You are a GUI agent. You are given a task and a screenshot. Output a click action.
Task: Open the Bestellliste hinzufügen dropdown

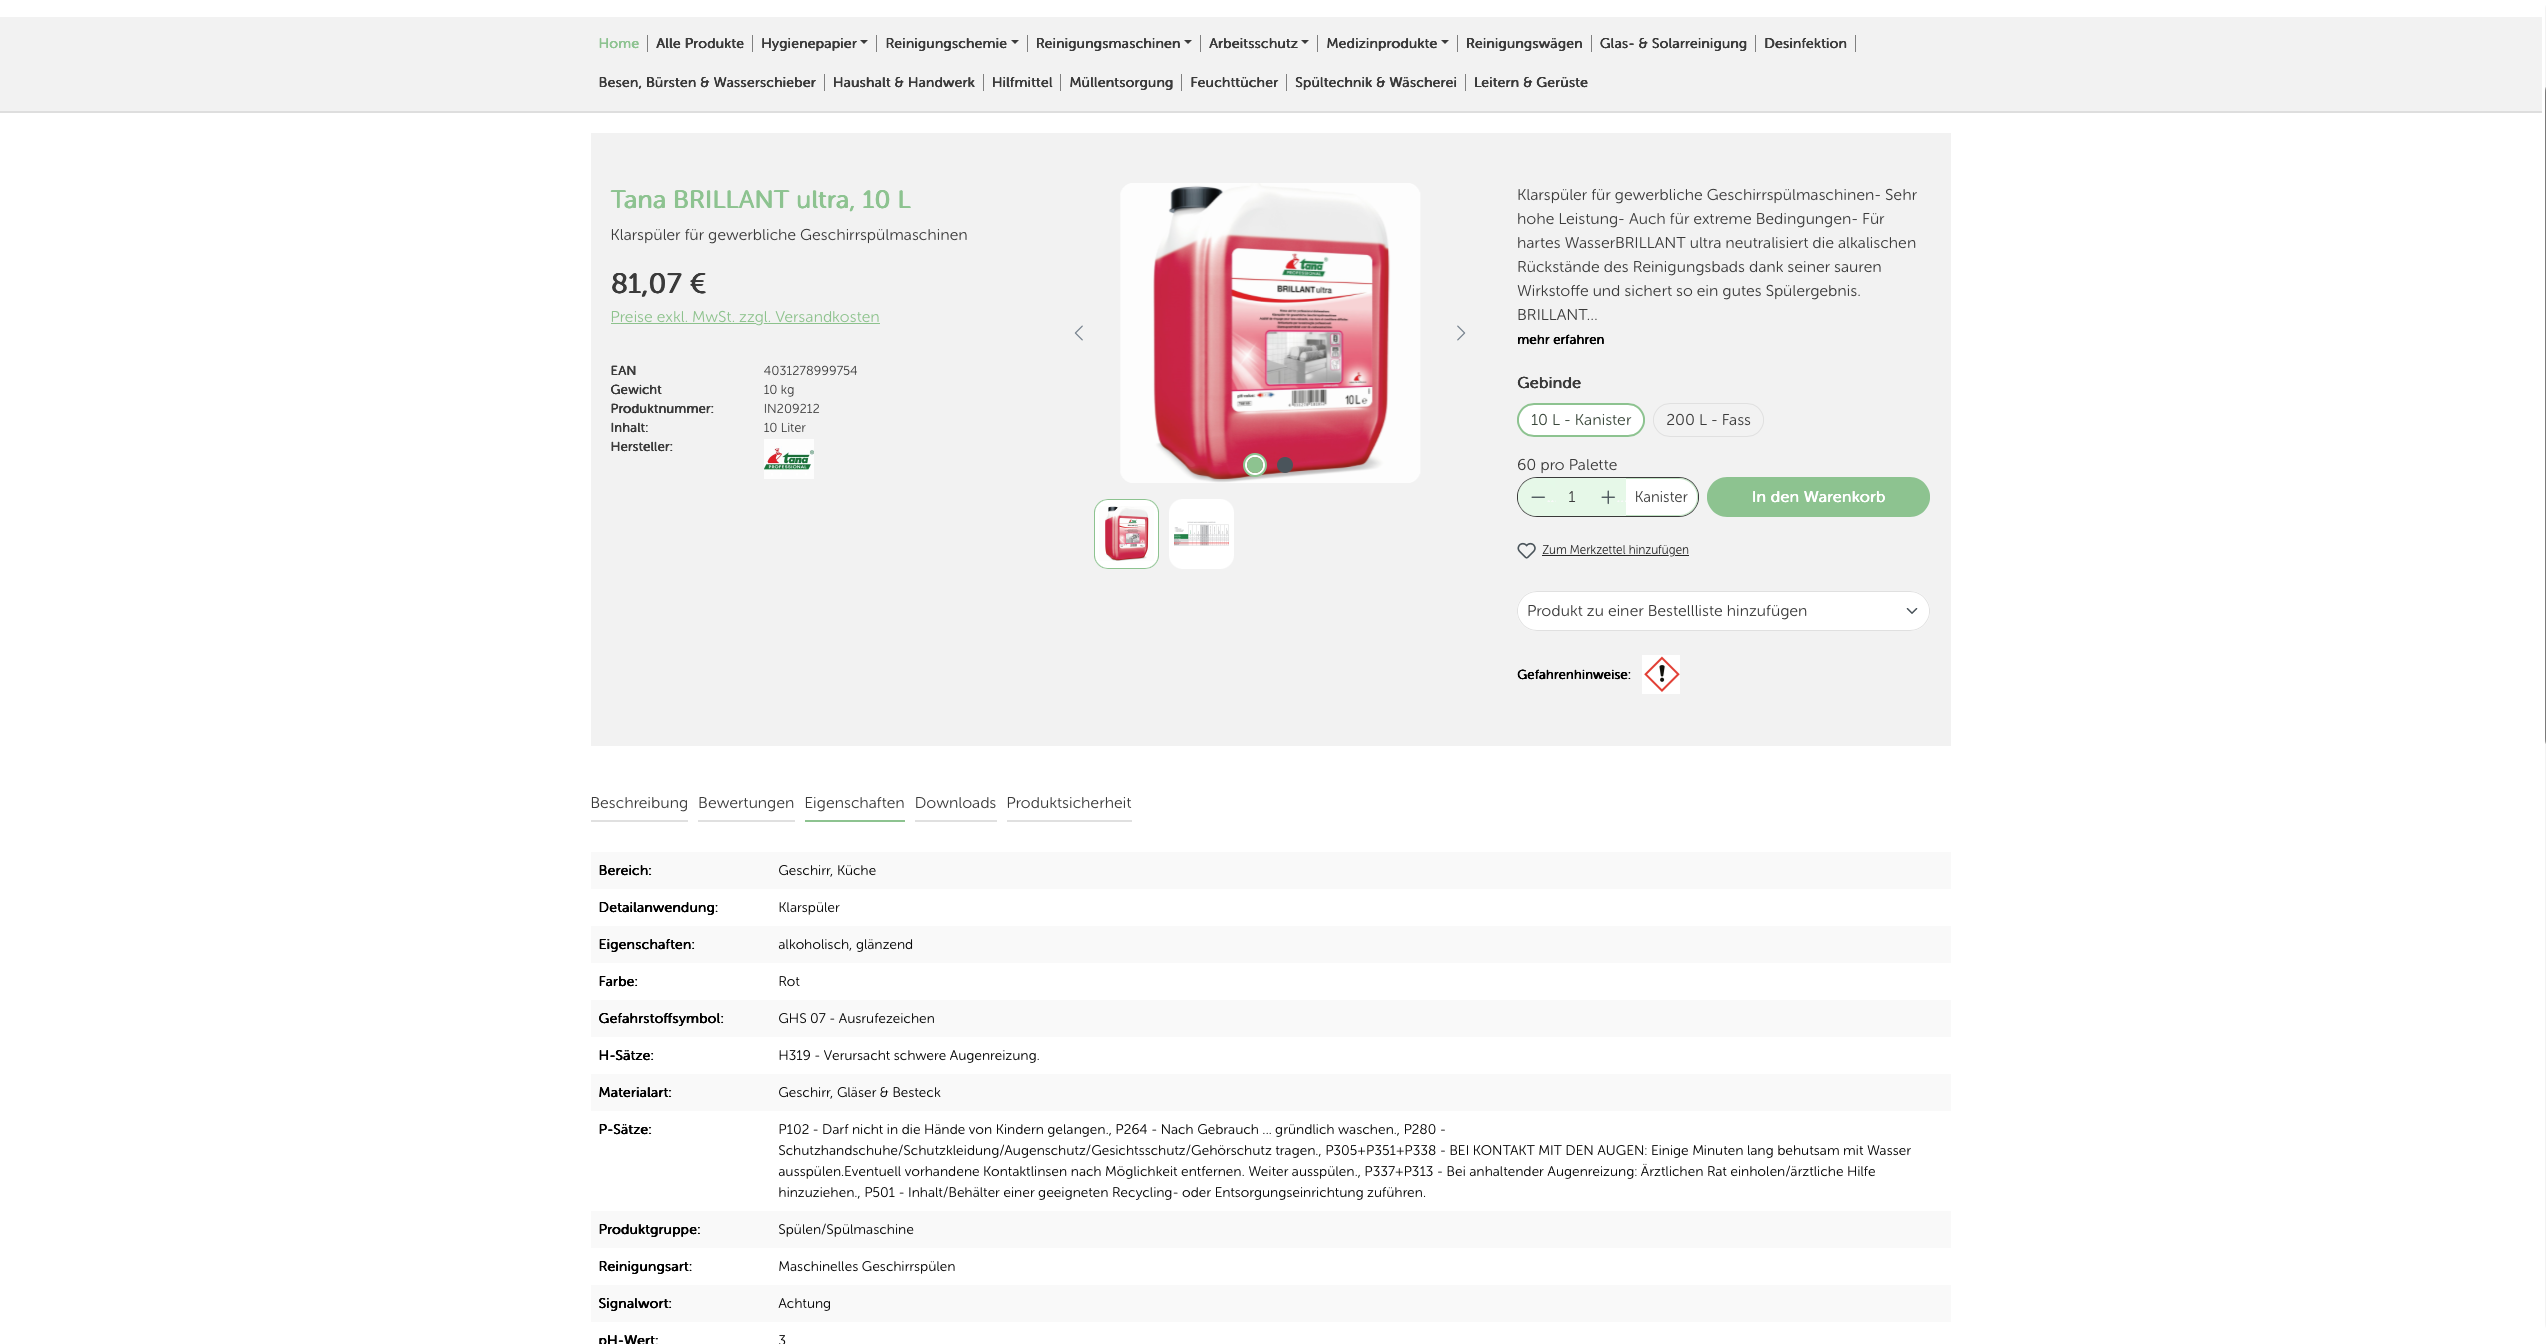click(x=1723, y=611)
